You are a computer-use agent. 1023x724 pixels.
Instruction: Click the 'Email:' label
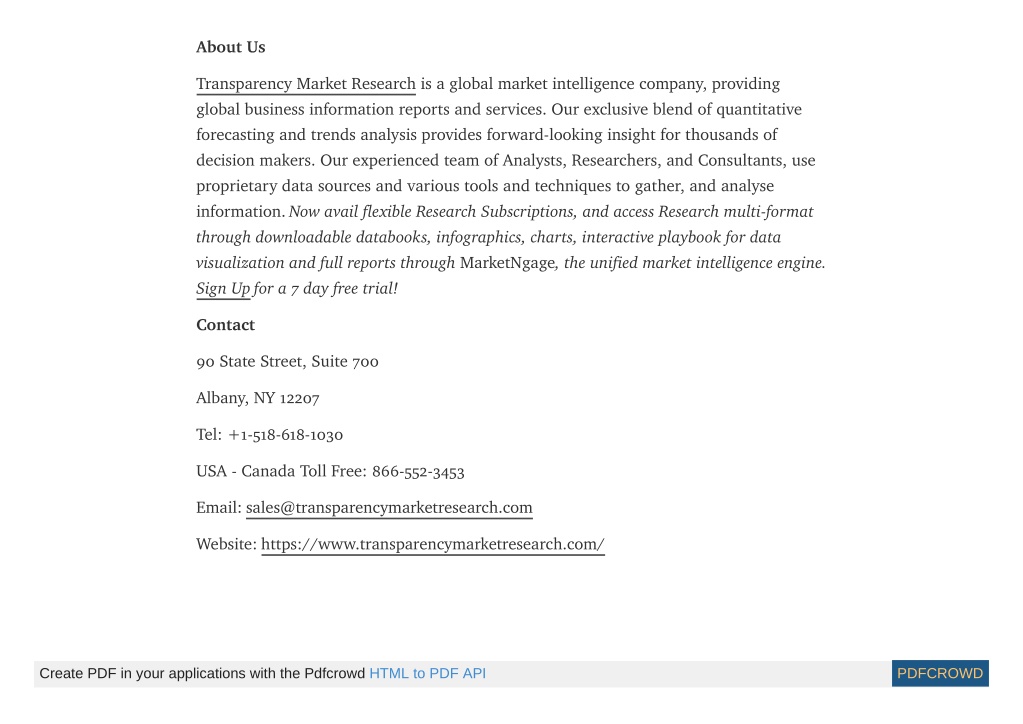(219, 507)
